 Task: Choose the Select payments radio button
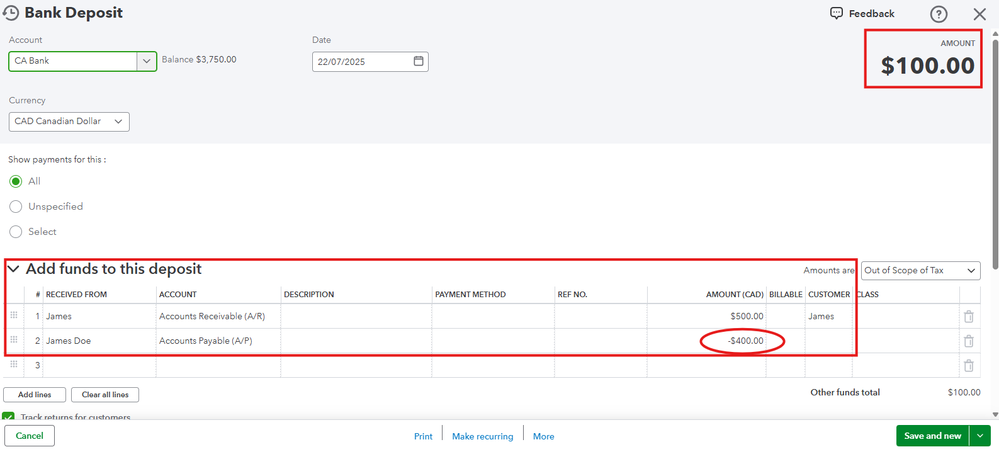click(15, 232)
